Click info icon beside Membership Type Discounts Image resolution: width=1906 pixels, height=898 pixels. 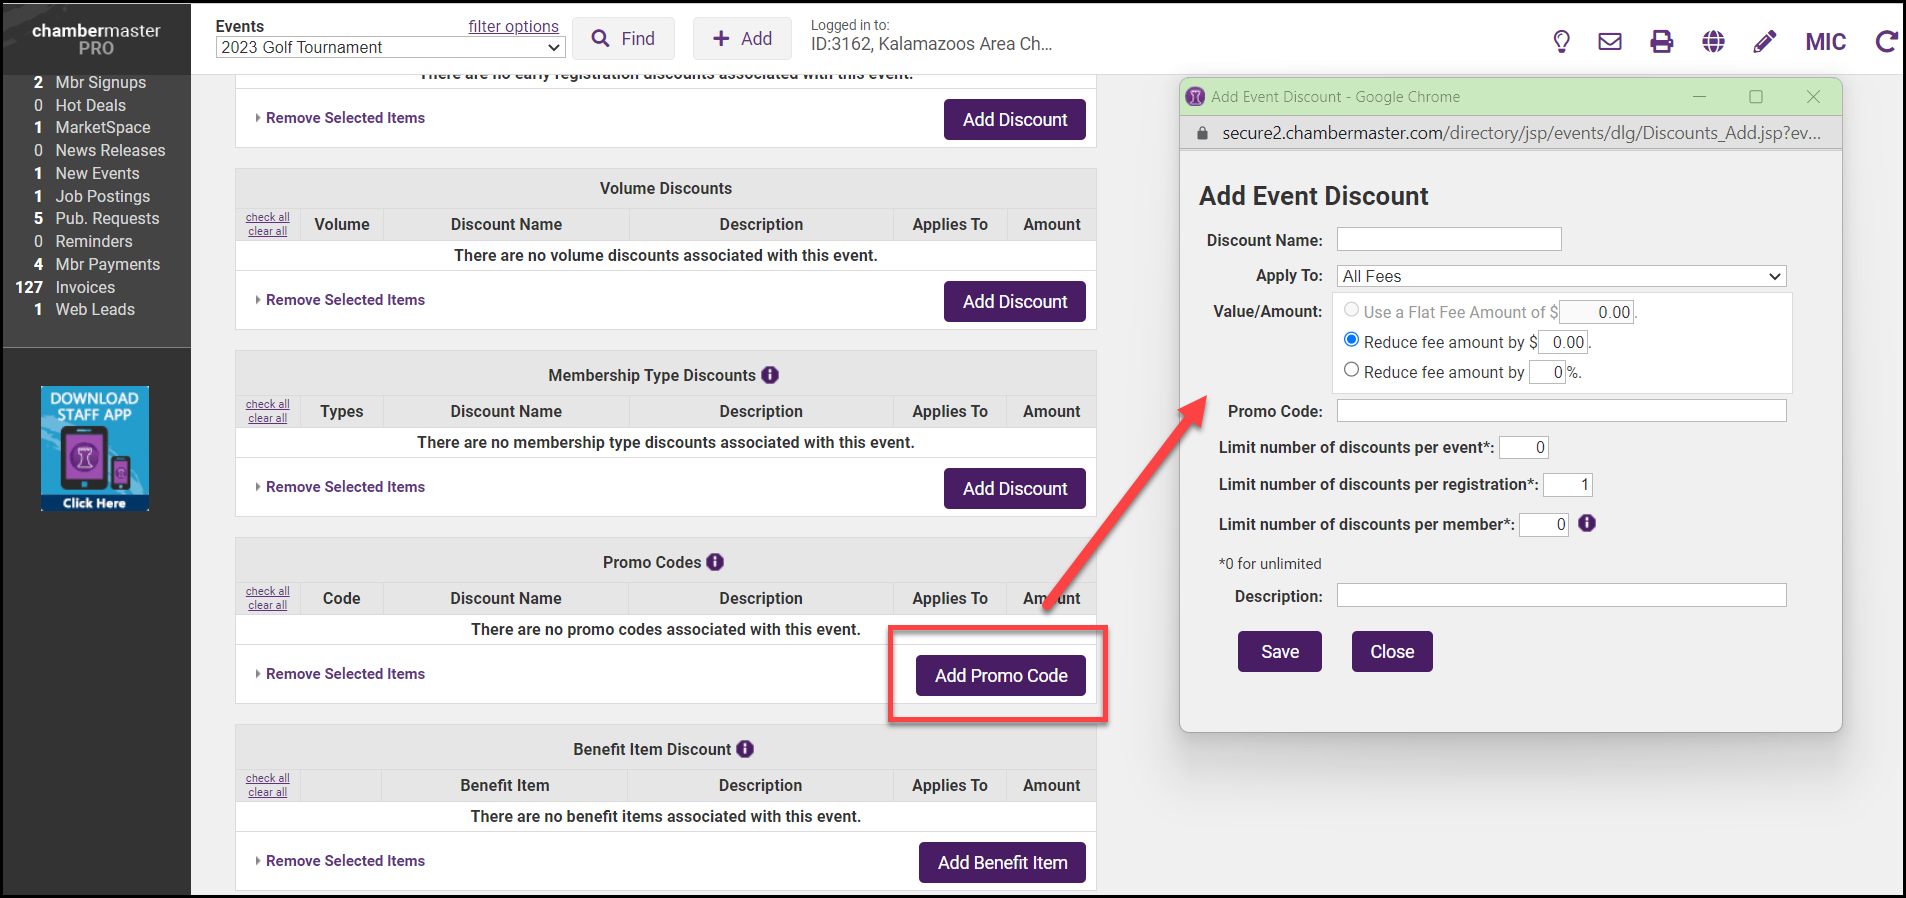770,375
